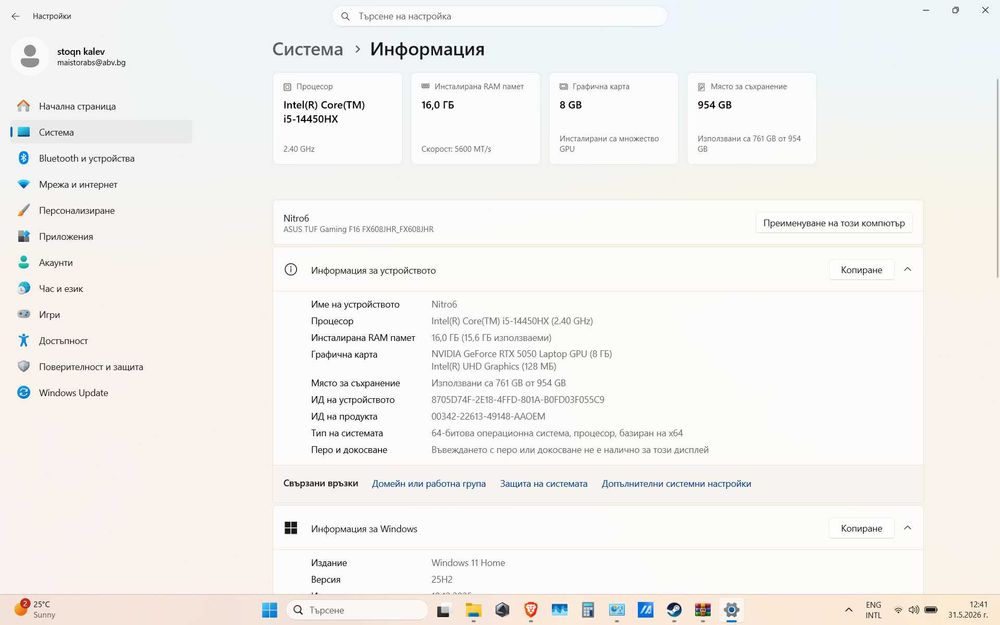
Task: Click the vertical scrollbar of settings page
Action: (x=997, y=178)
